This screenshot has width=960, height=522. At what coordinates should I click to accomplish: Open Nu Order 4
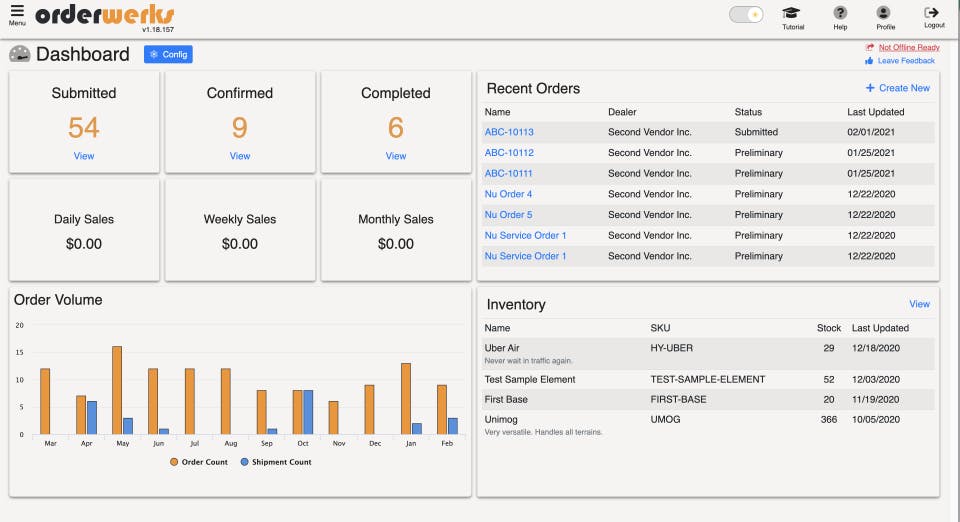coord(508,194)
